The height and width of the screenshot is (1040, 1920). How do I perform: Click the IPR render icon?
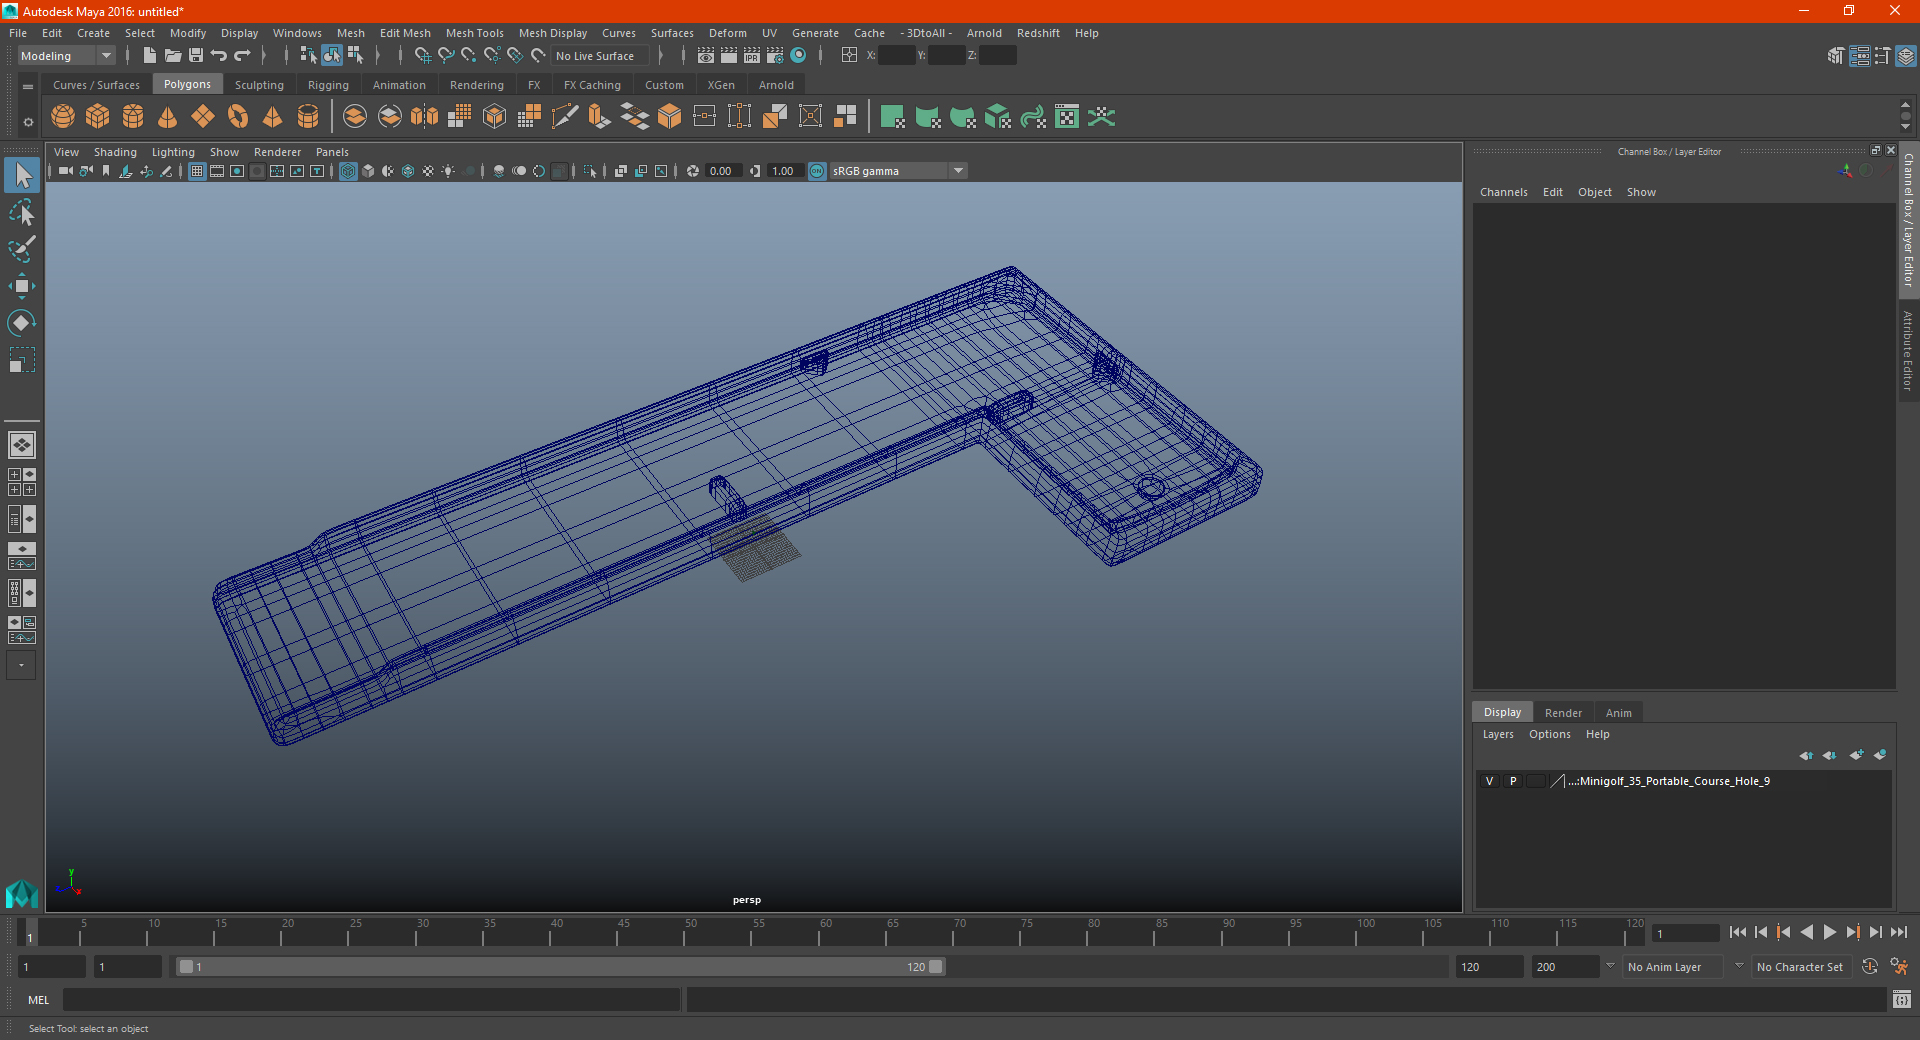pyautogui.click(x=752, y=56)
